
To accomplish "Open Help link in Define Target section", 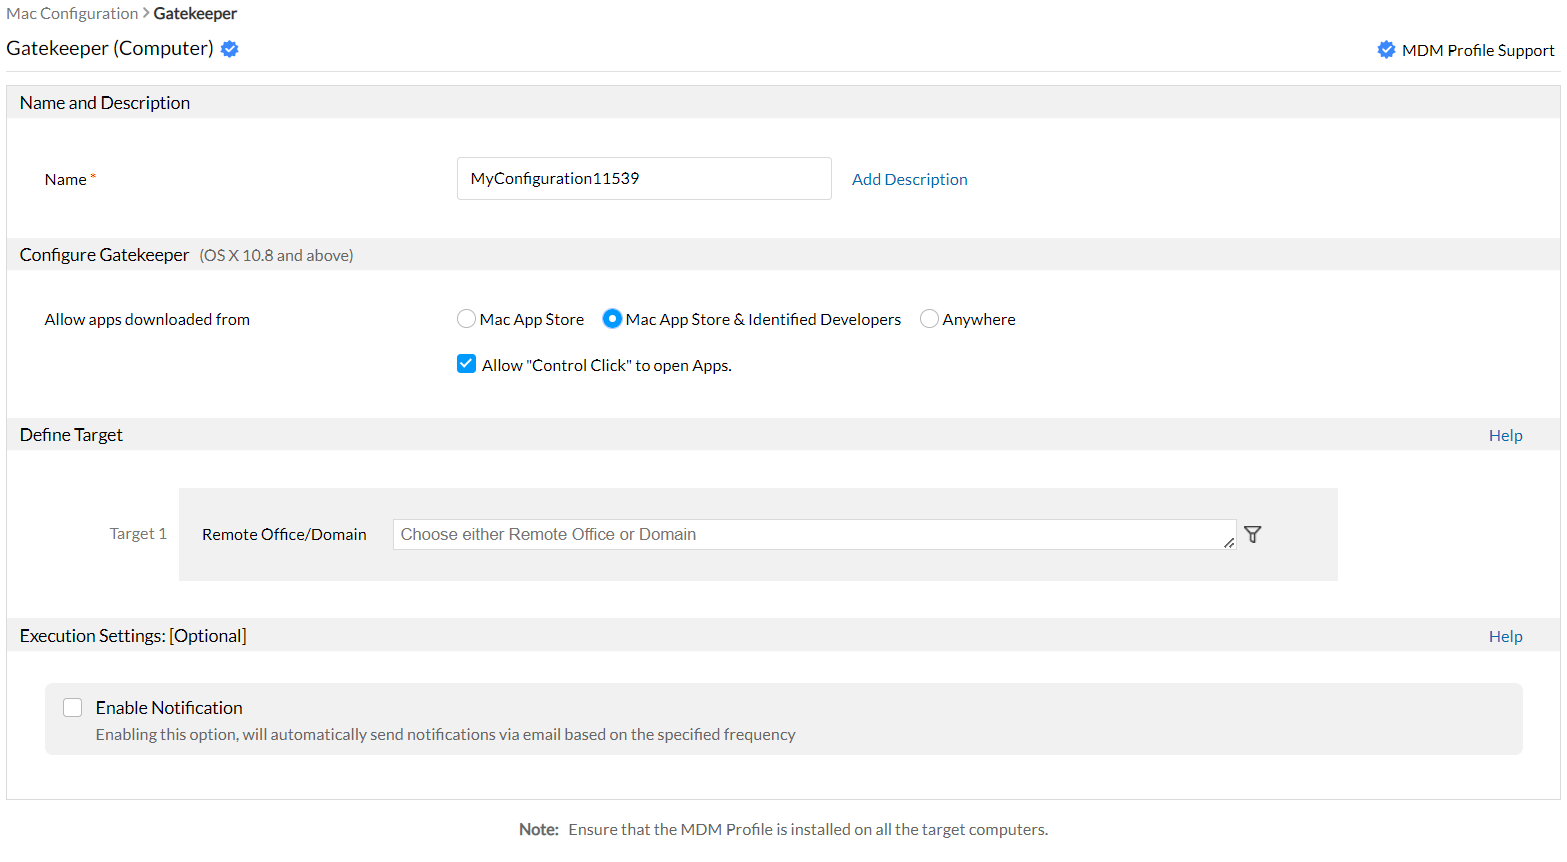I will (1505, 435).
